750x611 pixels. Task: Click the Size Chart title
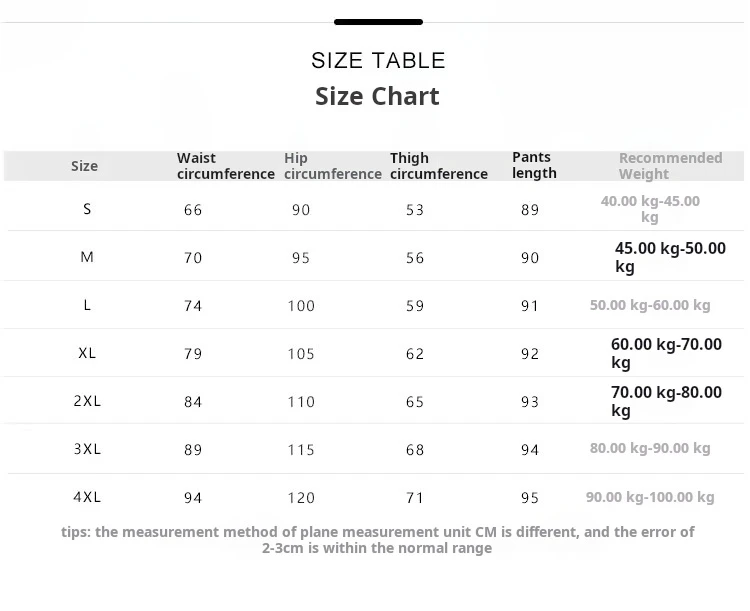tap(377, 97)
